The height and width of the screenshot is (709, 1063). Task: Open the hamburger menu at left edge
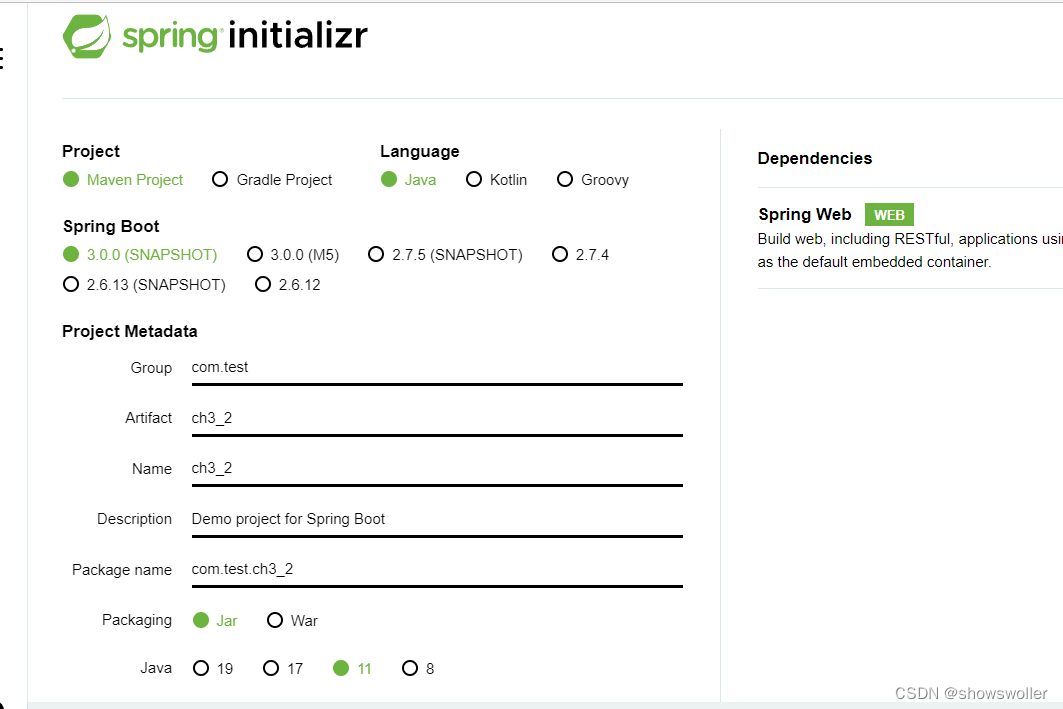3,59
